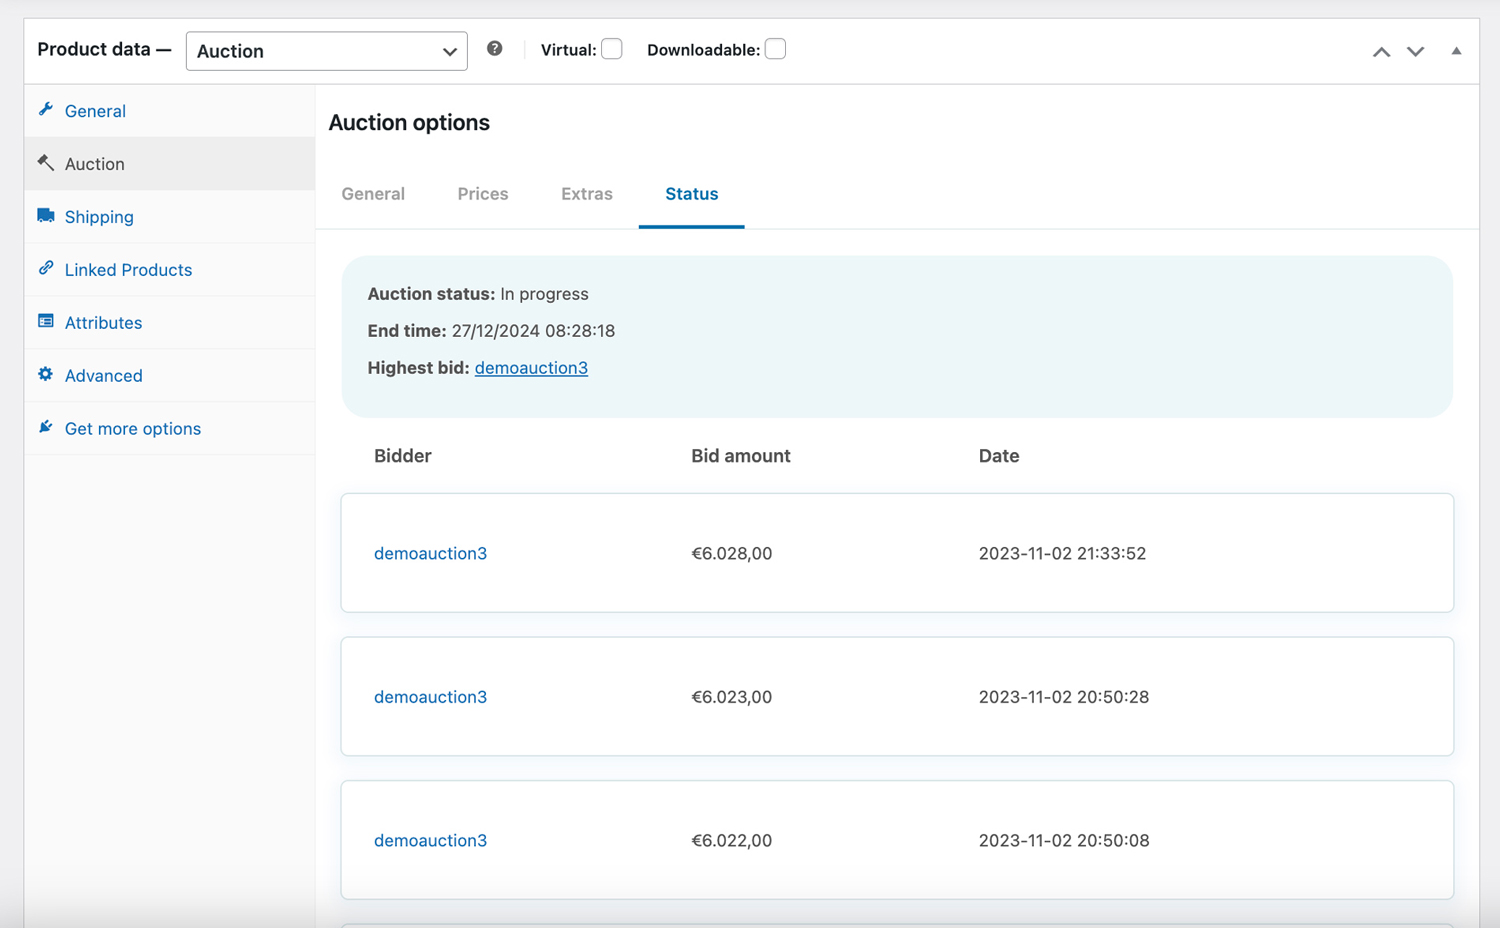Open the Product data type dropdown
The image size is (1500, 928).
click(x=326, y=51)
